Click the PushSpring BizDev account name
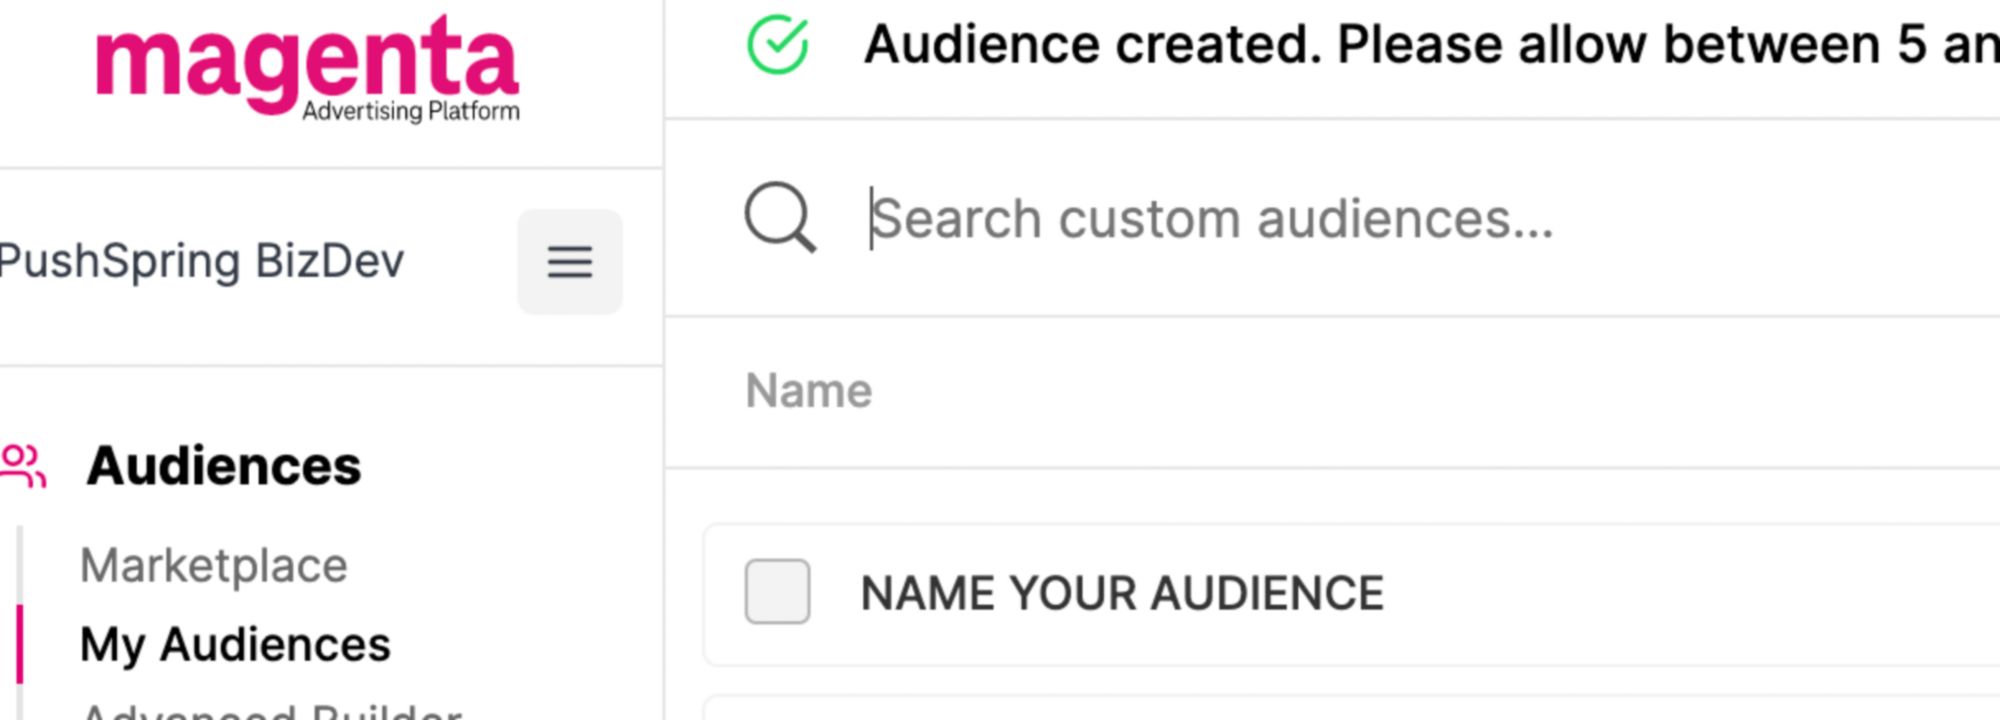 [x=202, y=262]
